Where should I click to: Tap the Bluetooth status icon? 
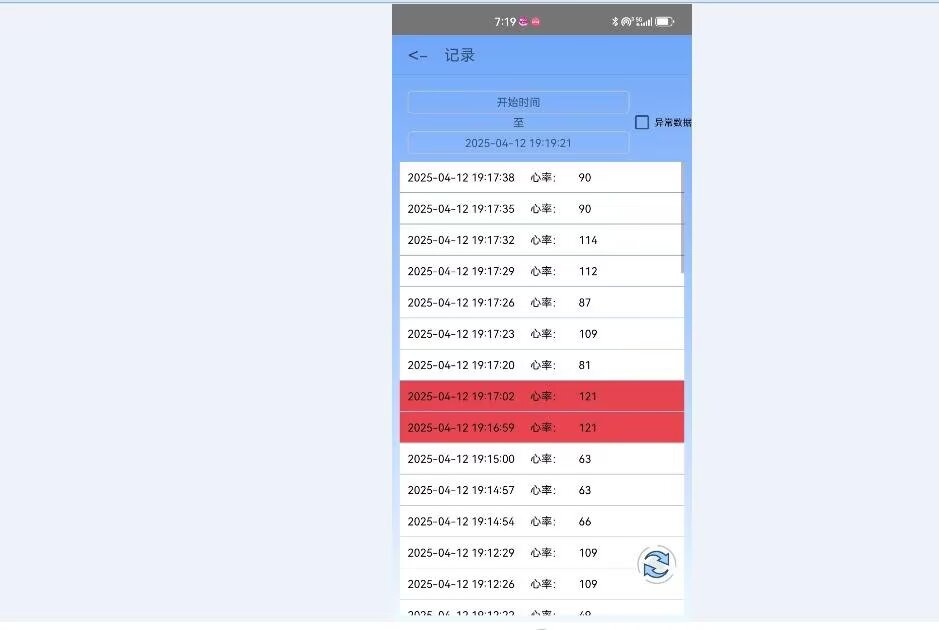(x=614, y=22)
